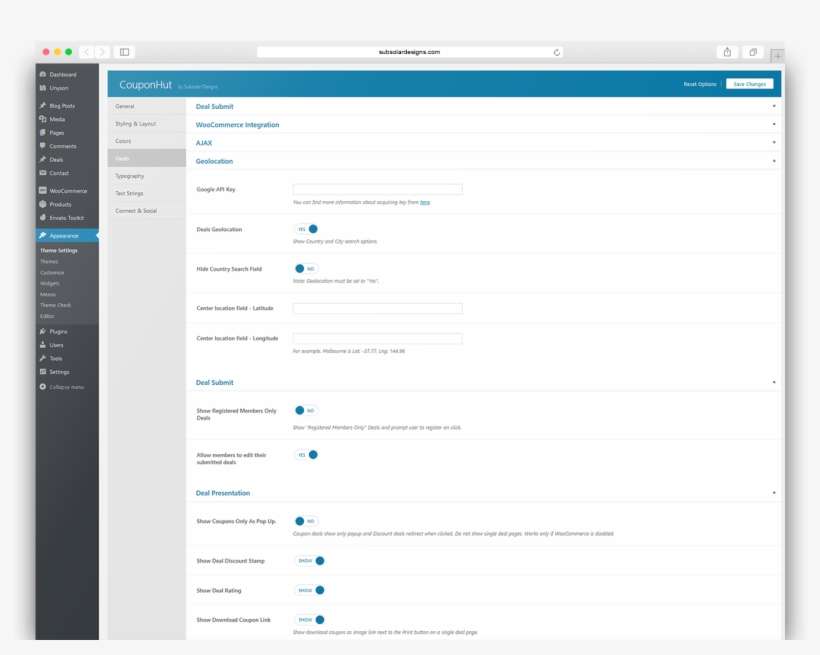
Task: Open a new tab with the plus icon
Action: (x=777, y=55)
